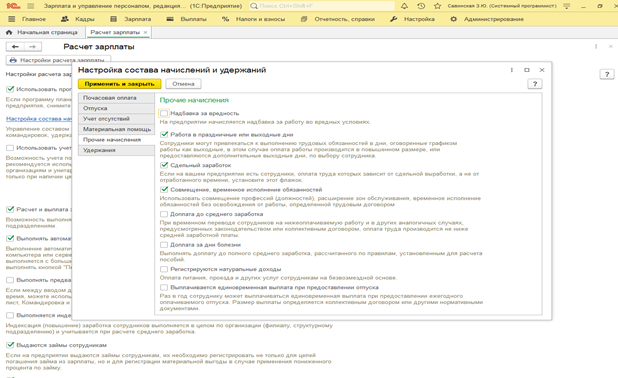Select Прочие начисления section
Viewport: 618px width, 378px height.
116,140
